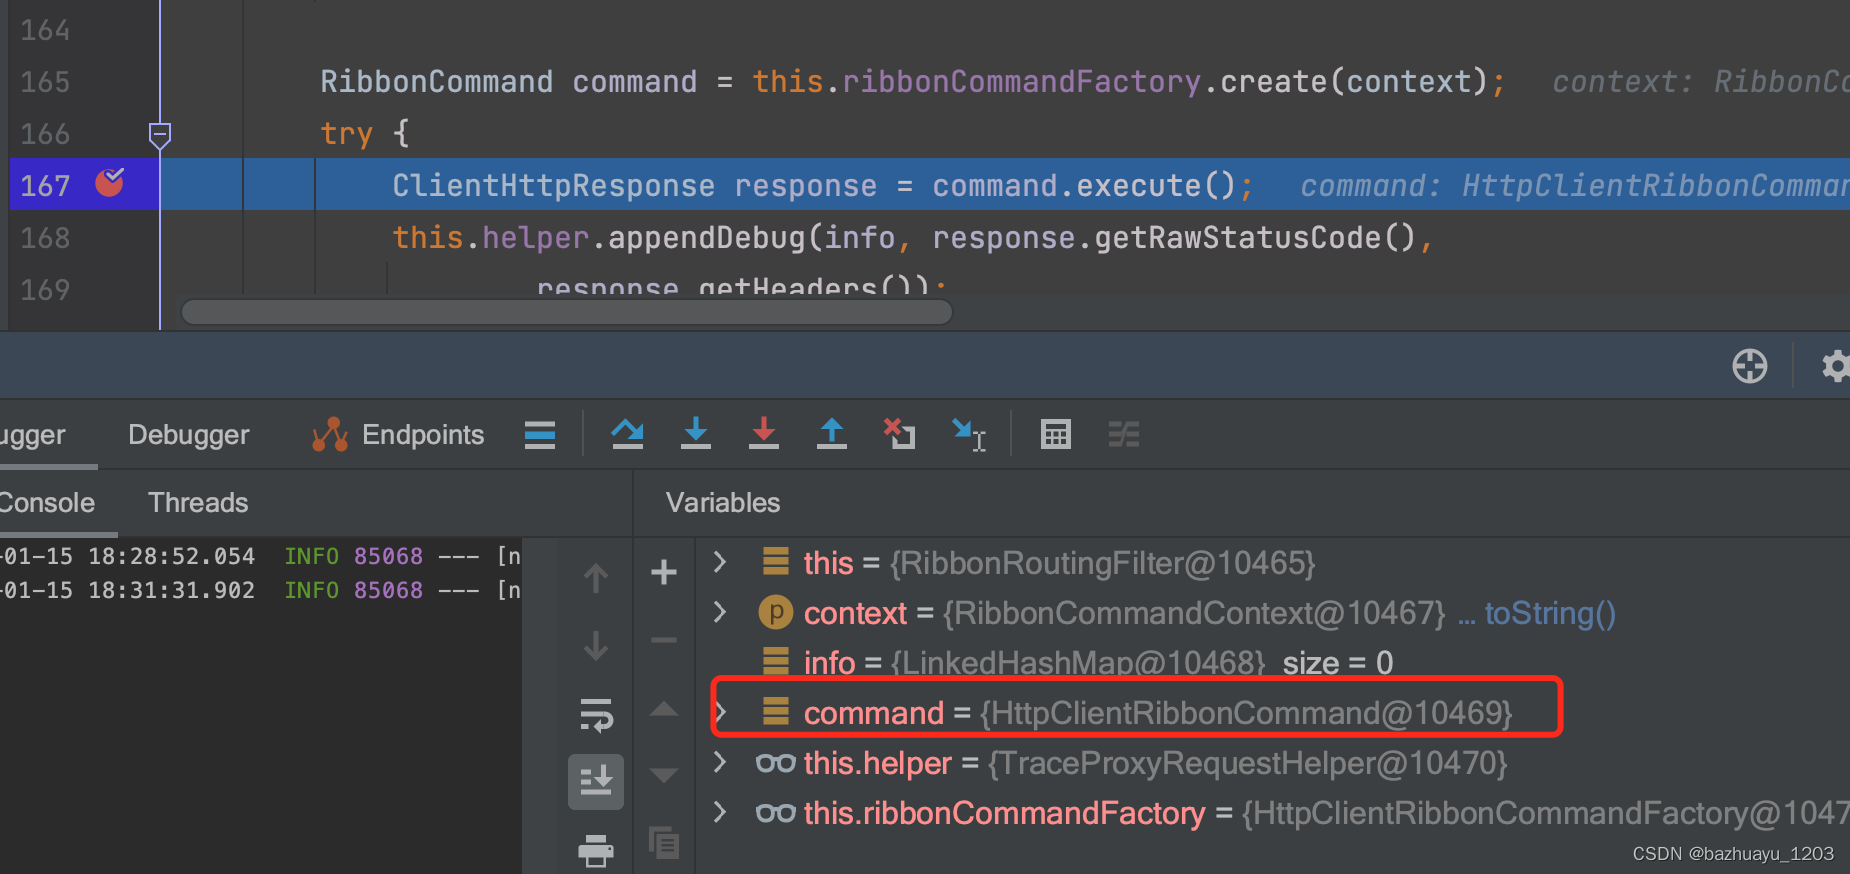The image size is (1850, 874).
Task: Click the Step Into button
Action: click(x=696, y=434)
